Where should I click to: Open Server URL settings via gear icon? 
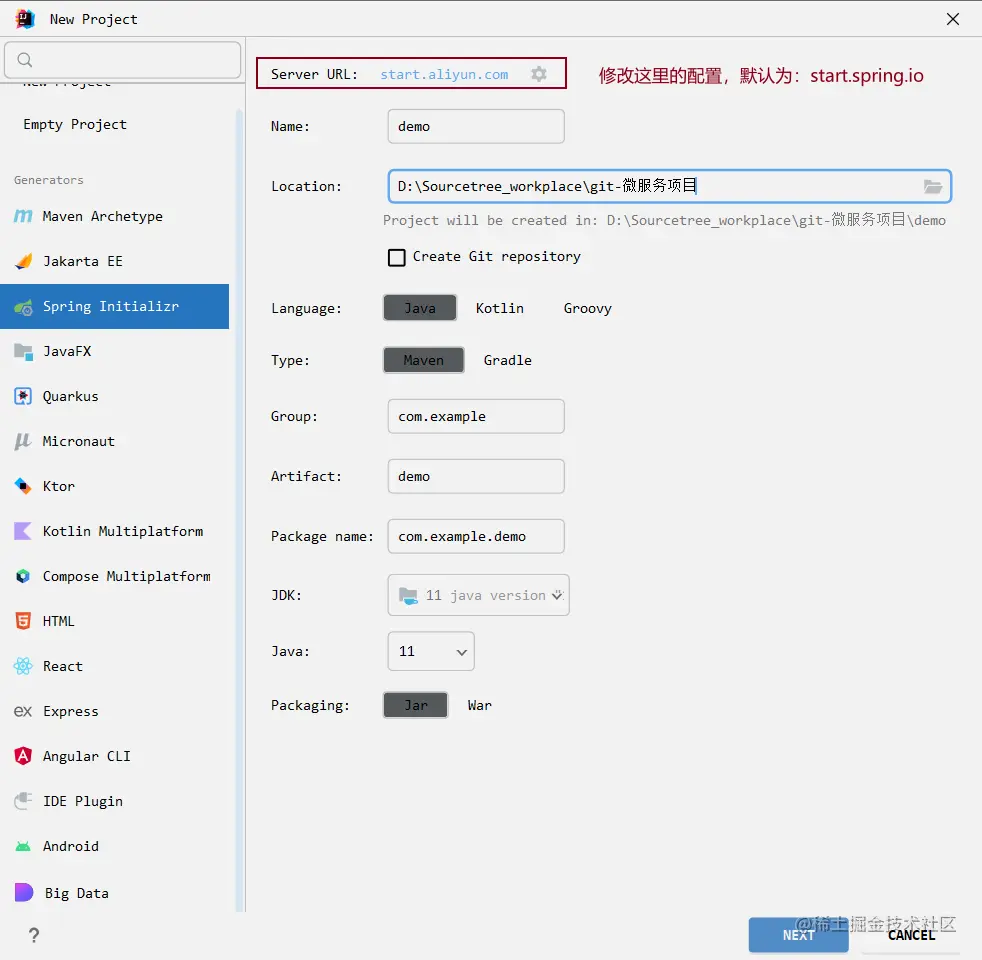click(x=539, y=73)
